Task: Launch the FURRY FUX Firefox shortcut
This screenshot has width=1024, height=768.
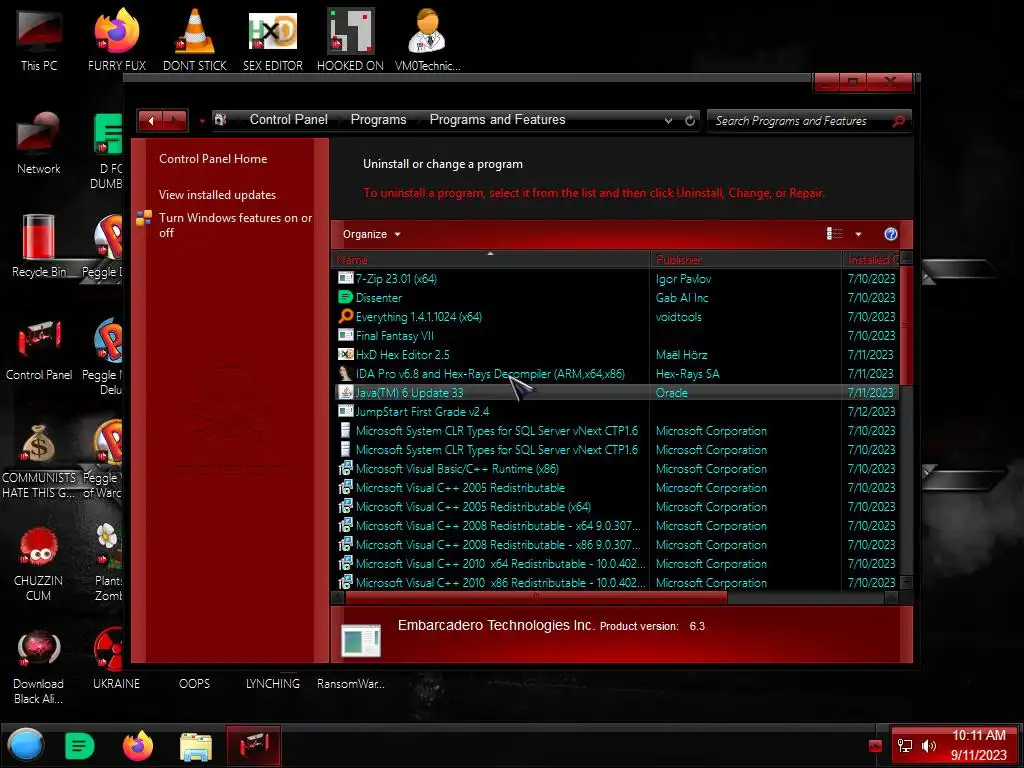Action: tap(117, 39)
